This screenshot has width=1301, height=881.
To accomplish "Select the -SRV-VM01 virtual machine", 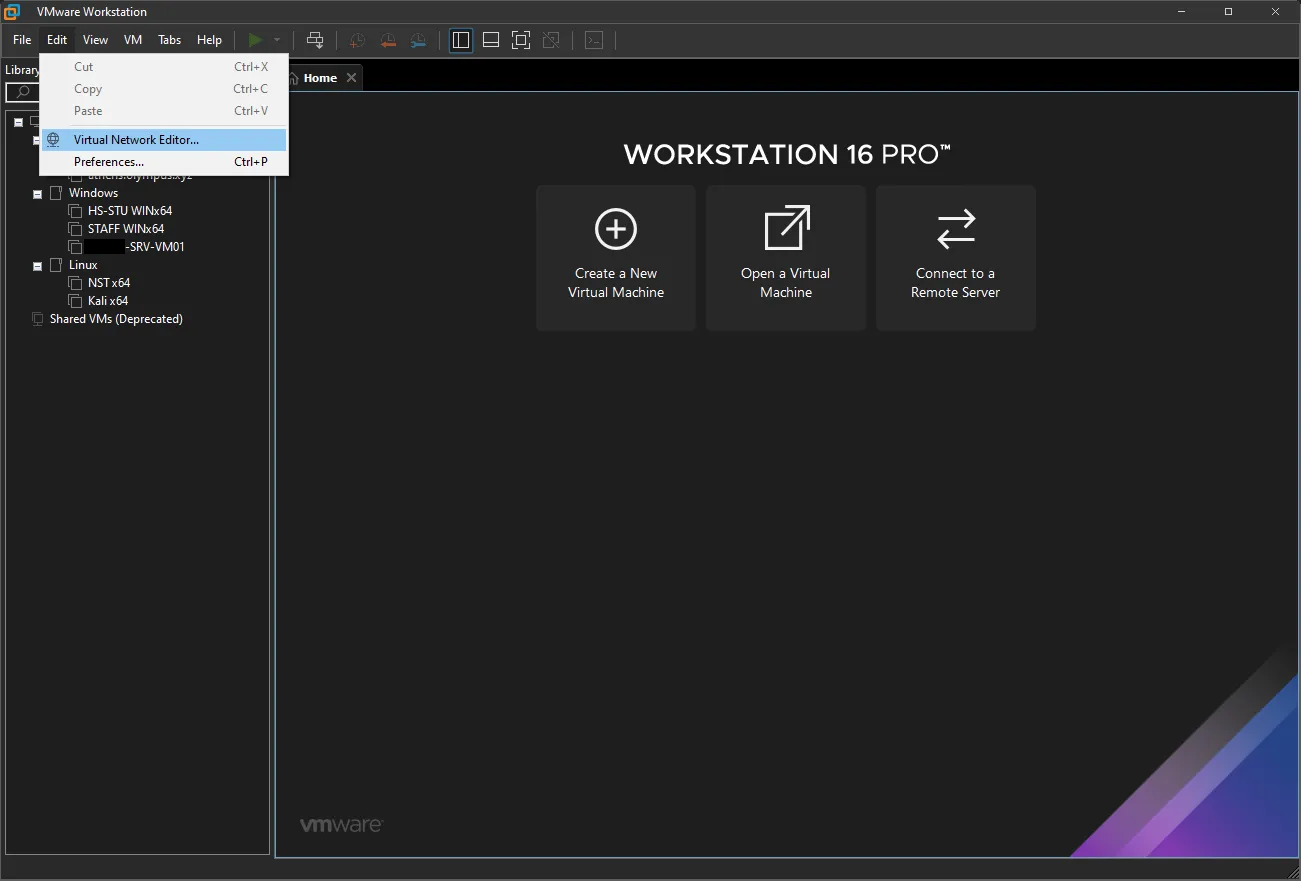I will click(135, 247).
